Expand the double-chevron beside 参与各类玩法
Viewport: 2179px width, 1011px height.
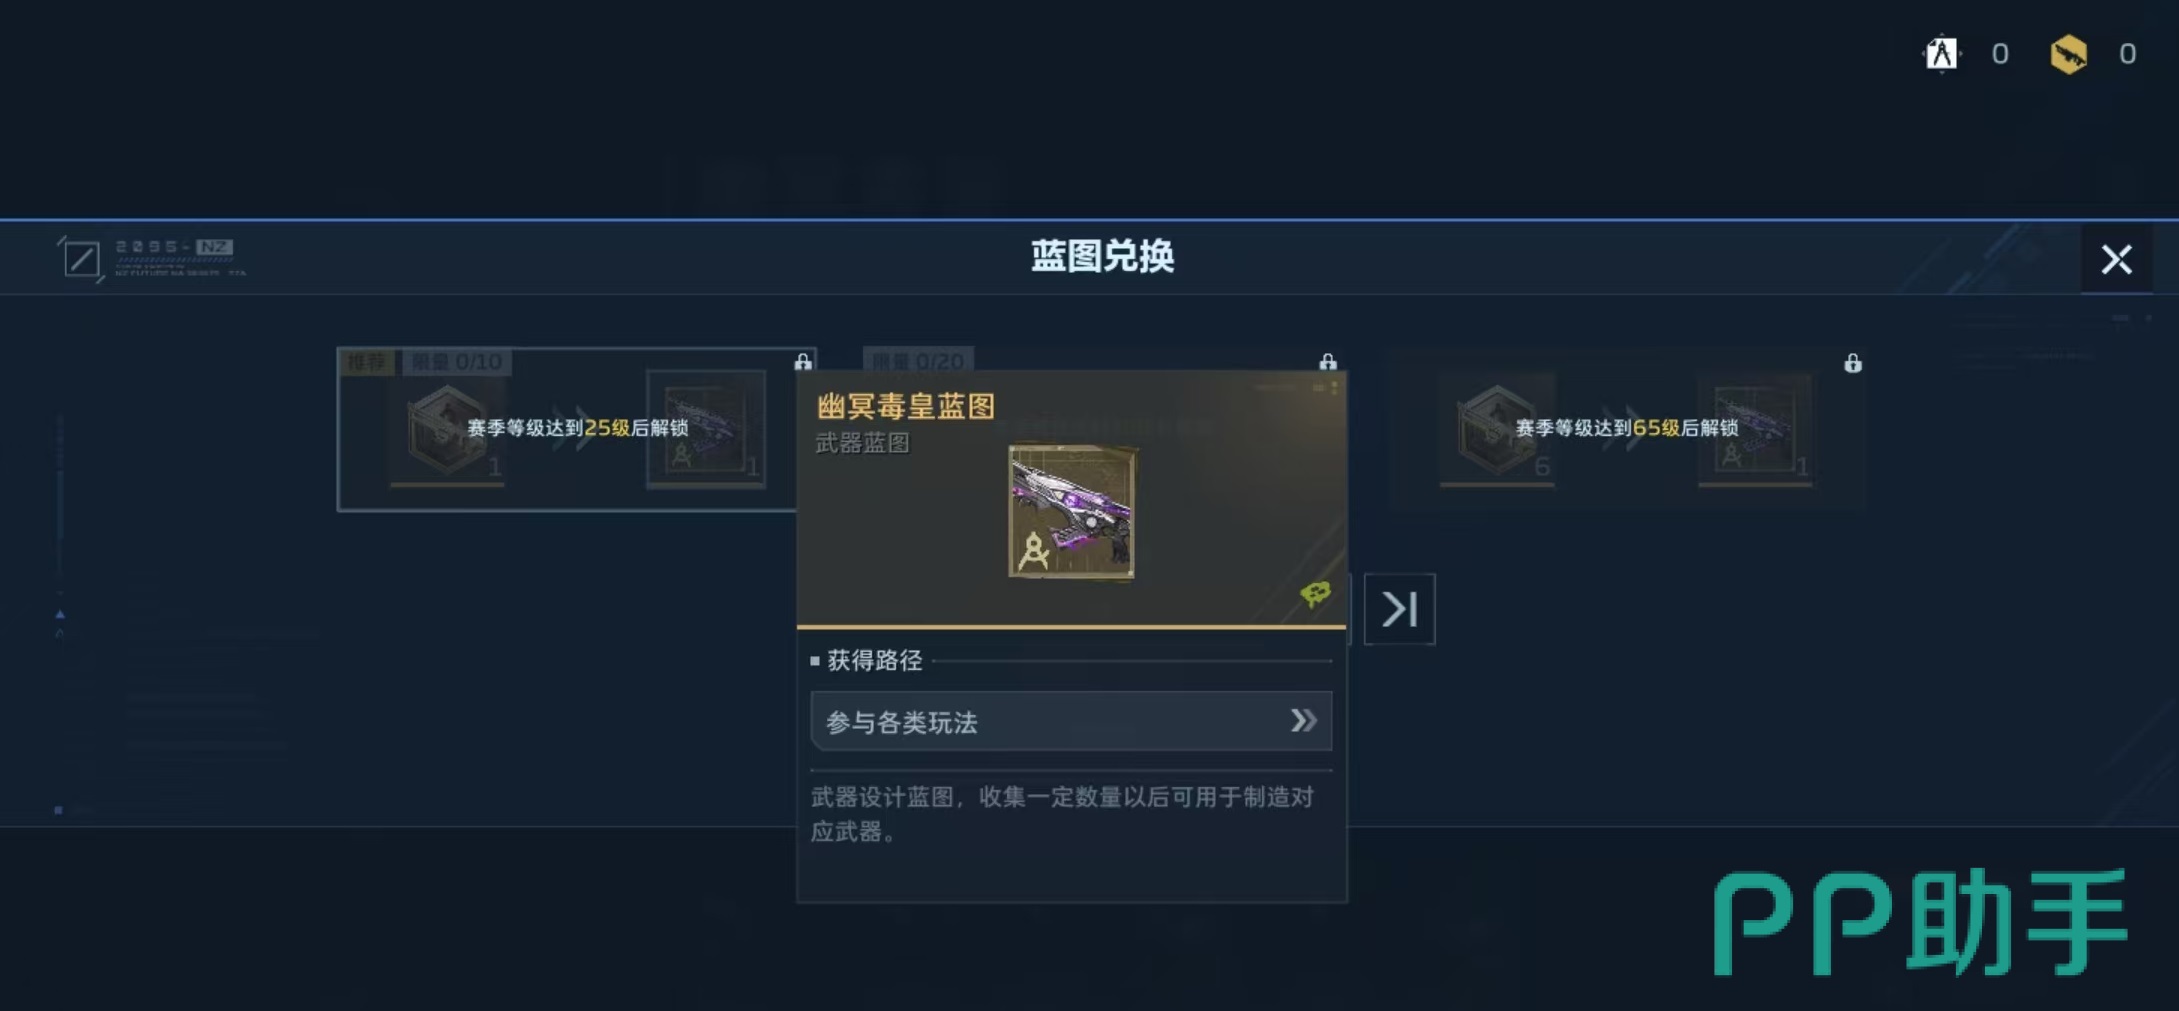1303,720
